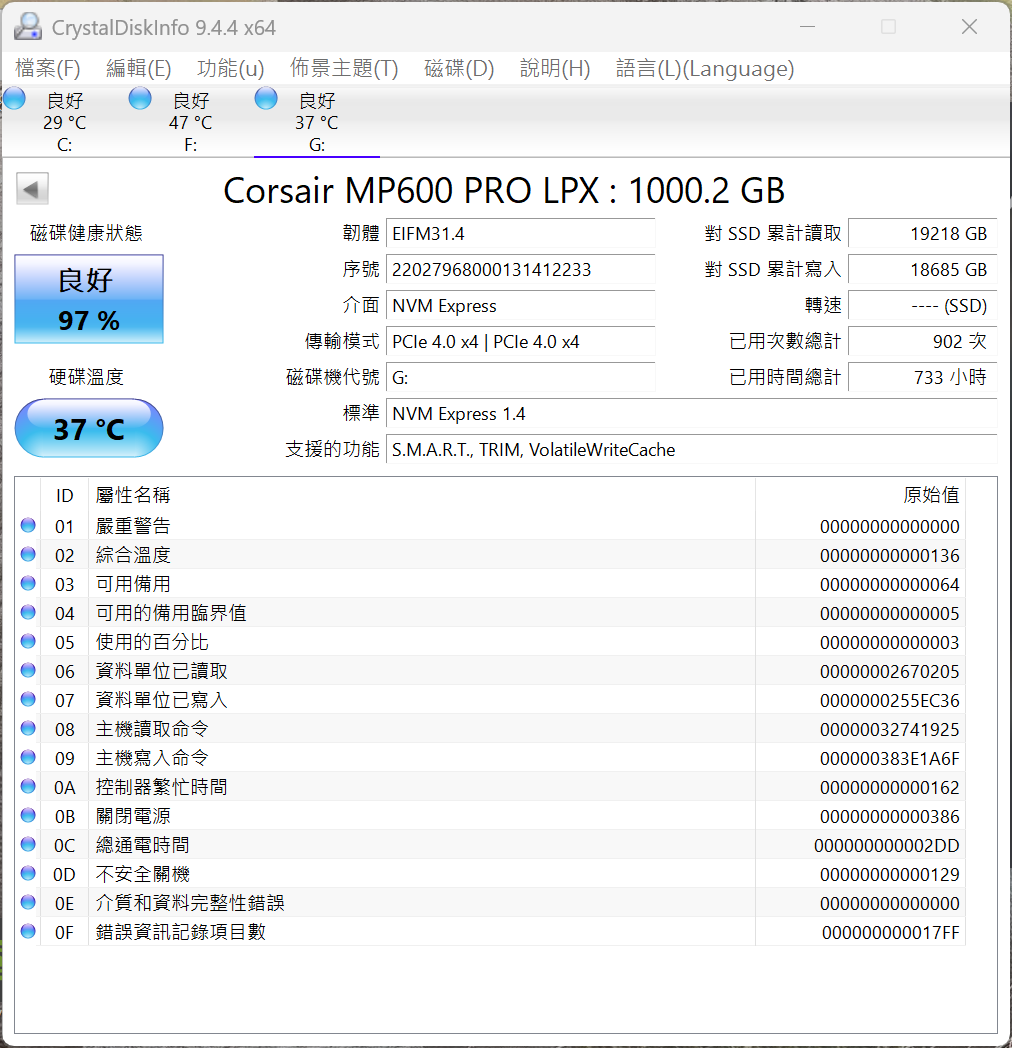
Task: Click the back arrow navigation button
Action: 31,188
